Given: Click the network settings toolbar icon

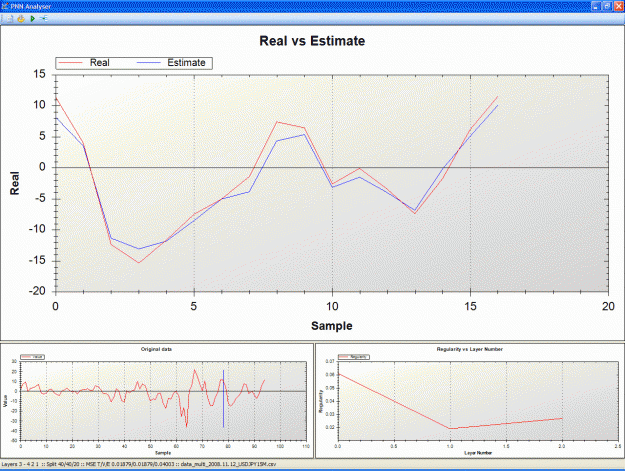Looking at the screenshot, I should click(x=43, y=19).
